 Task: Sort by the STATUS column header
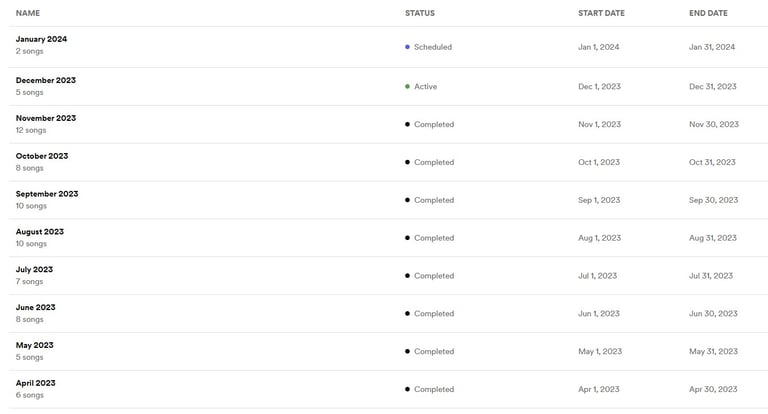[420, 13]
